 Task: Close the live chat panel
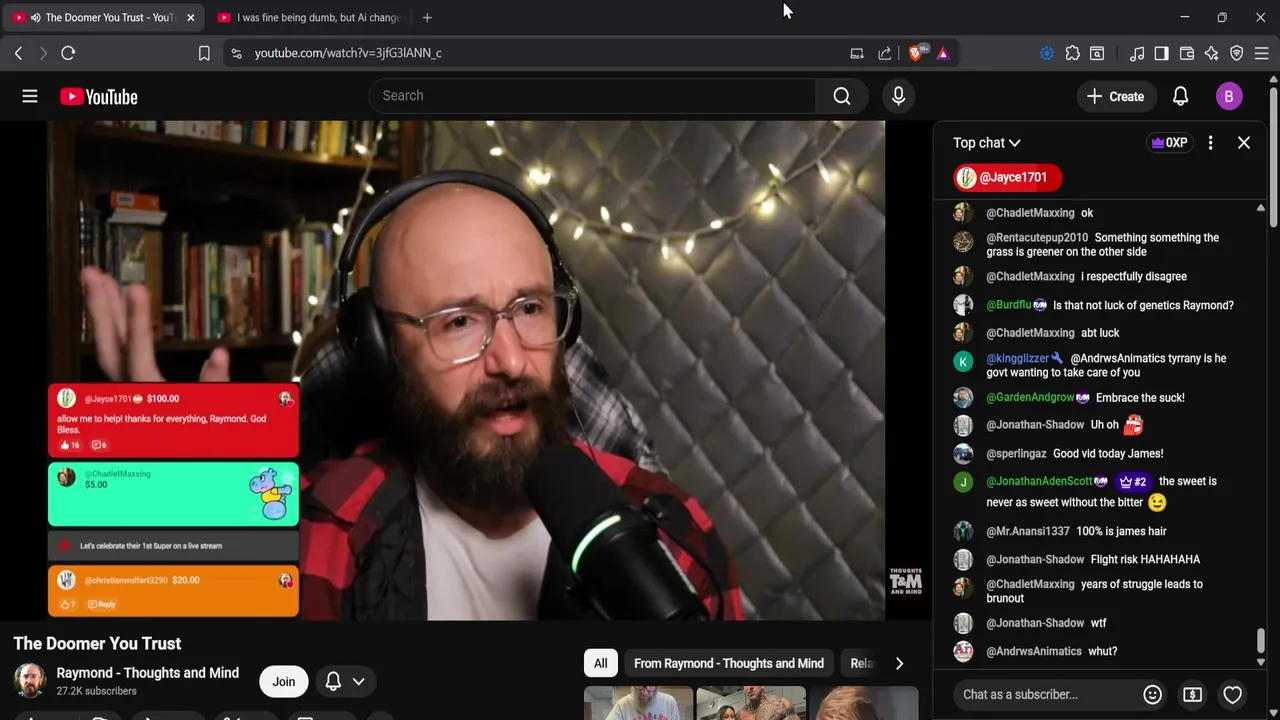(x=1244, y=143)
